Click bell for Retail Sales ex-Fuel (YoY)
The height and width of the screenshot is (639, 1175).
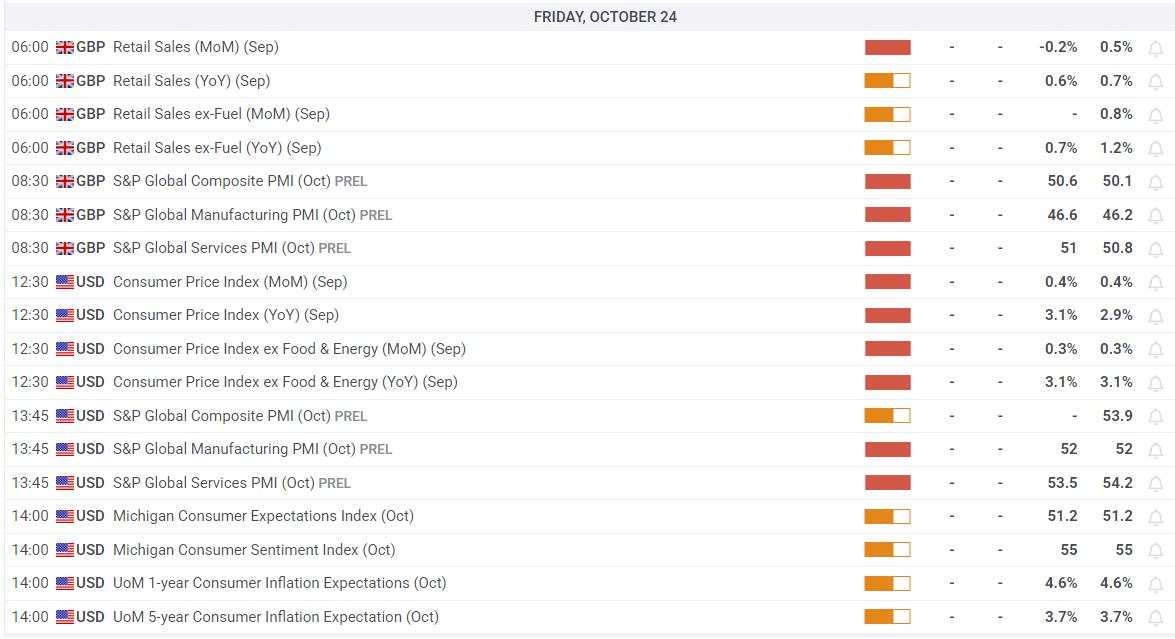(1155, 149)
